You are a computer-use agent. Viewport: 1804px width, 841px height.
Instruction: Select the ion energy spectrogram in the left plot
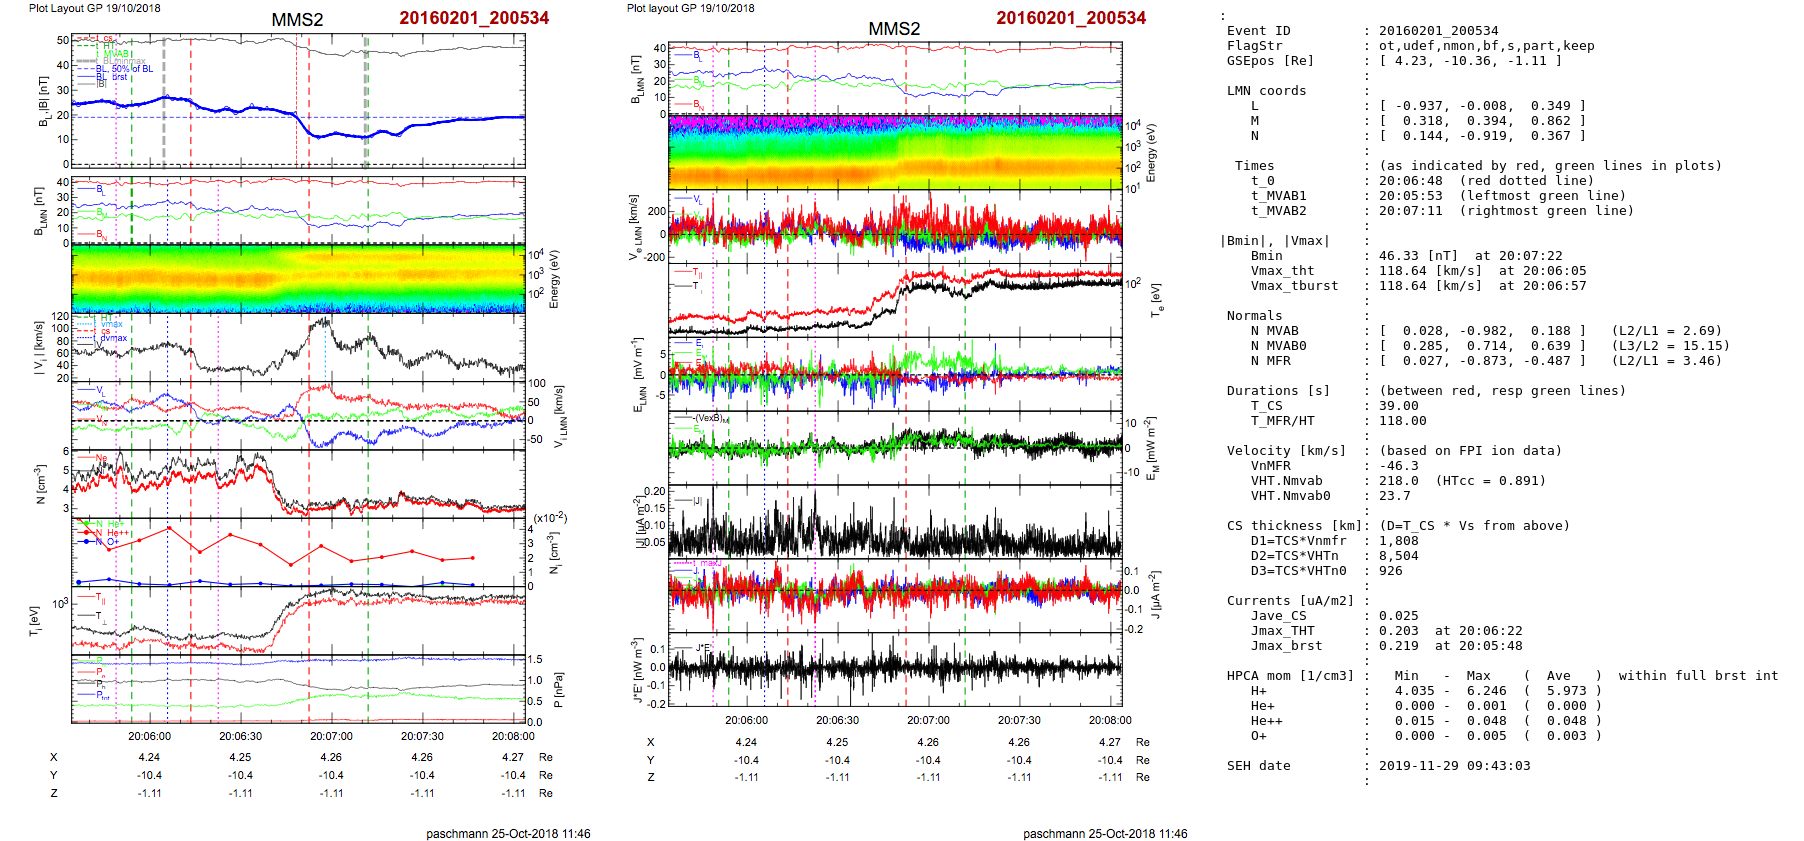pos(298,279)
